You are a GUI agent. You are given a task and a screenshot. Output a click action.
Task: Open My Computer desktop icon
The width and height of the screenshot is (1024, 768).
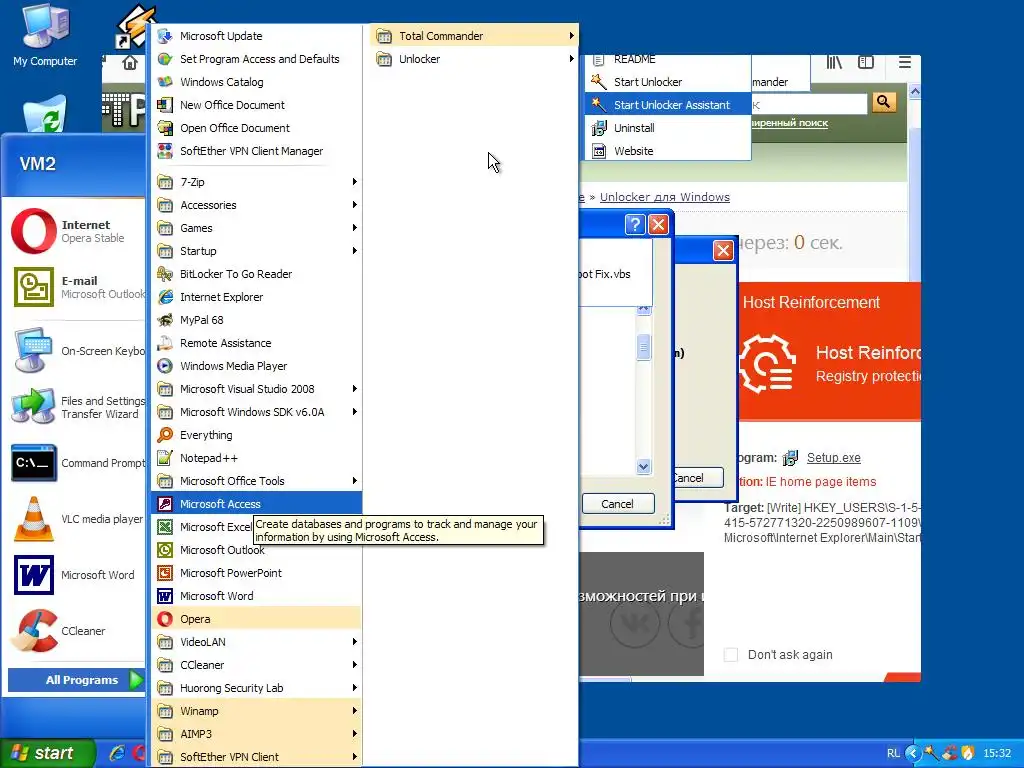point(45,34)
